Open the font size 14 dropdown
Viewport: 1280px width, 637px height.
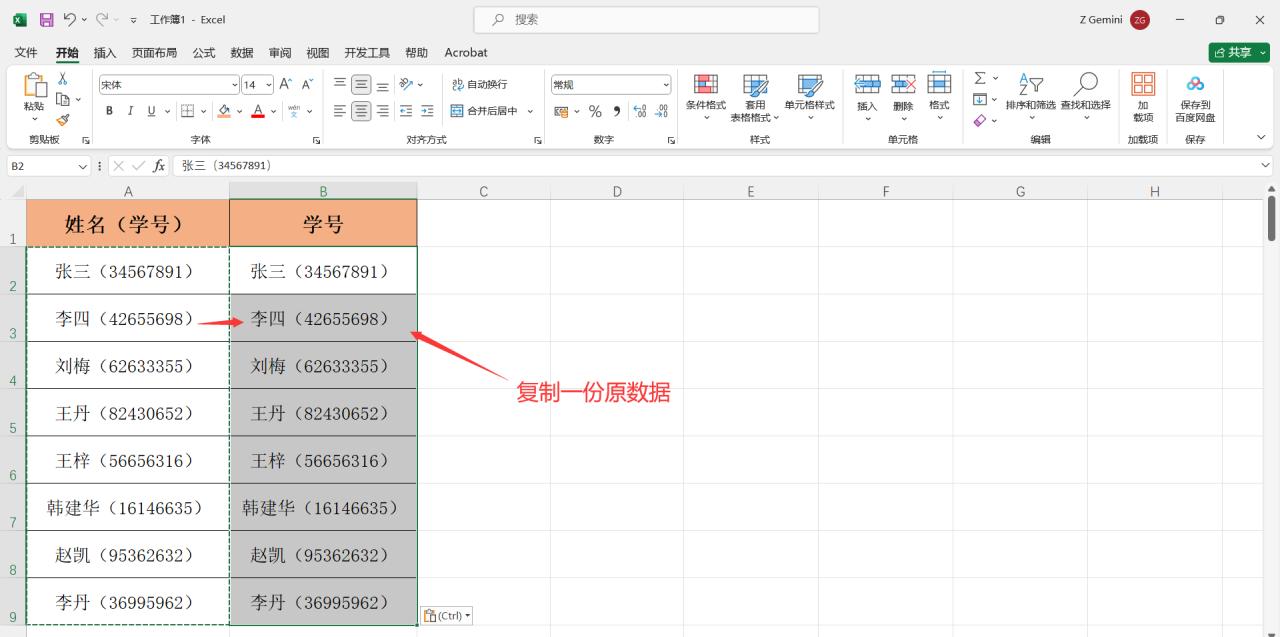click(x=269, y=85)
